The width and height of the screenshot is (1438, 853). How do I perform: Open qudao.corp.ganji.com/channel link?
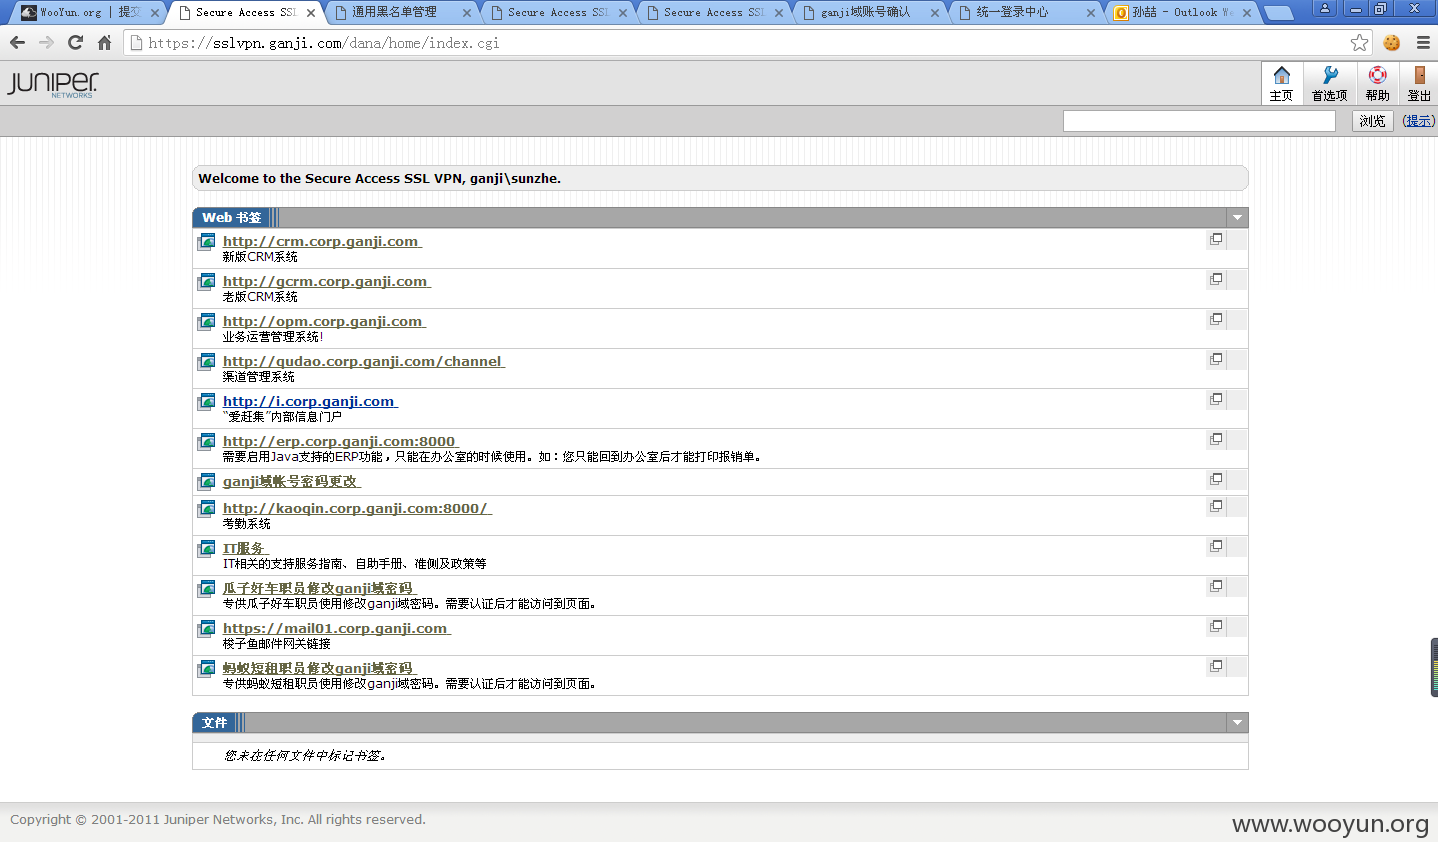click(363, 361)
